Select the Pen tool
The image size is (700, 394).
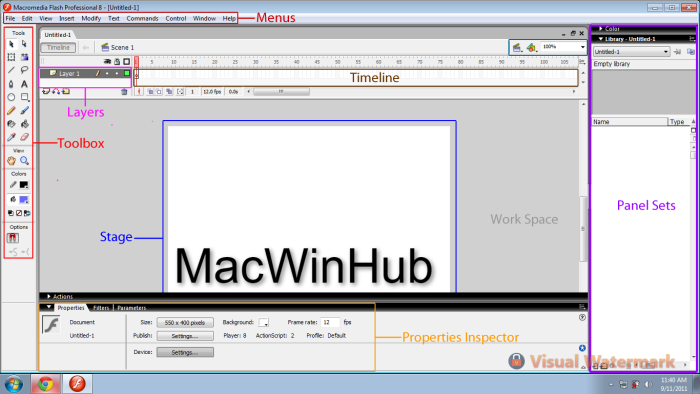[12, 83]
